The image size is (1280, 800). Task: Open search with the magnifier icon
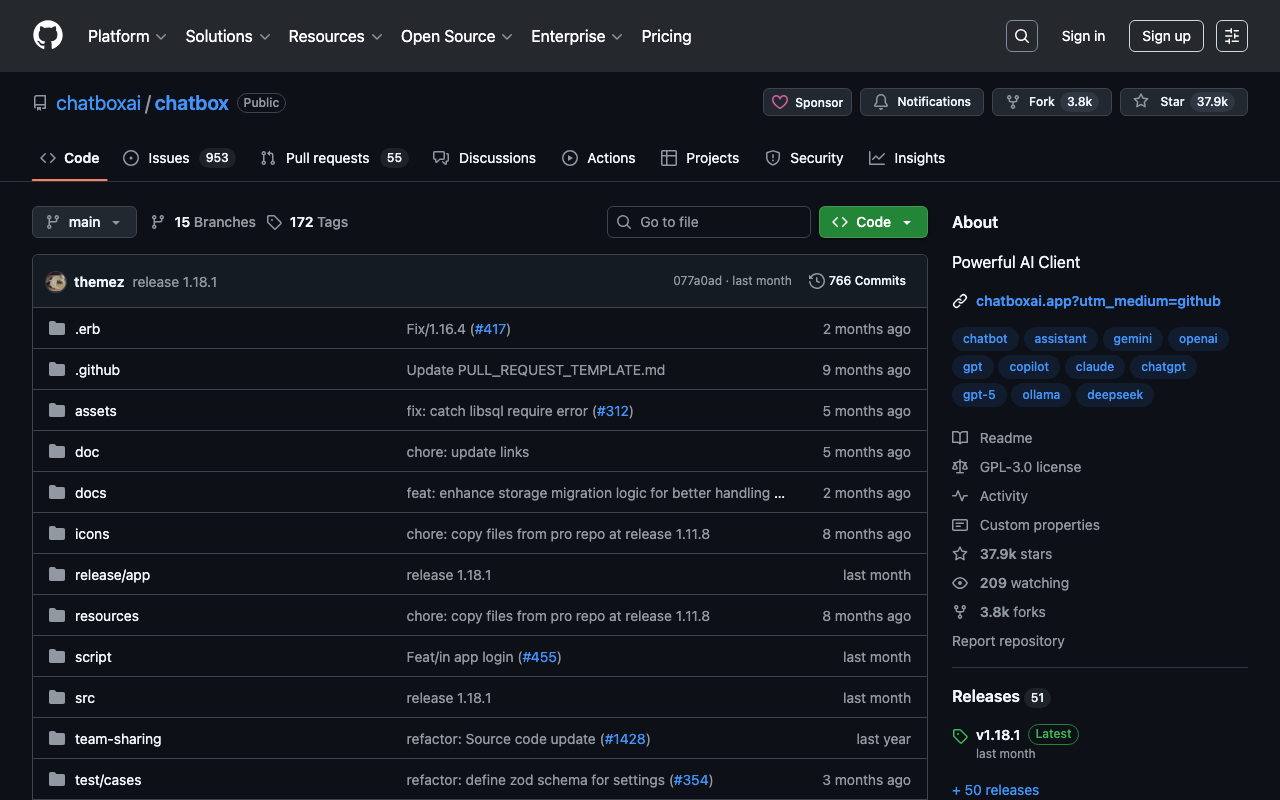[x=1021, y=36]
